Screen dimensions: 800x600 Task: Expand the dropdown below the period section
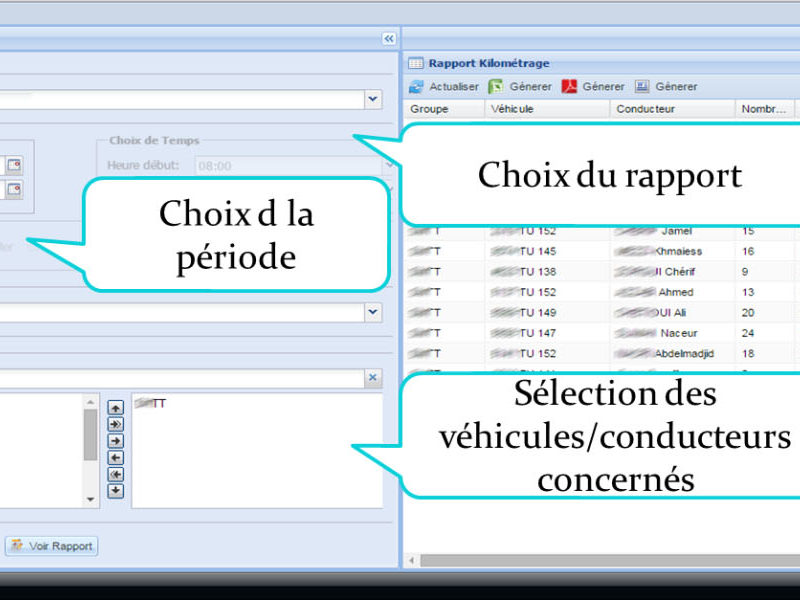[x=372, y=312]
